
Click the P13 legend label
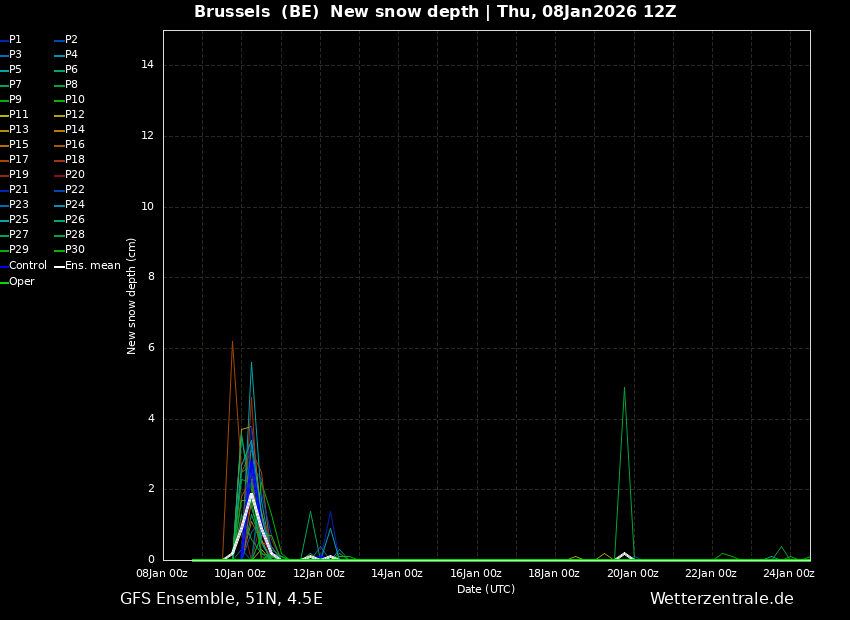[14, 130]
